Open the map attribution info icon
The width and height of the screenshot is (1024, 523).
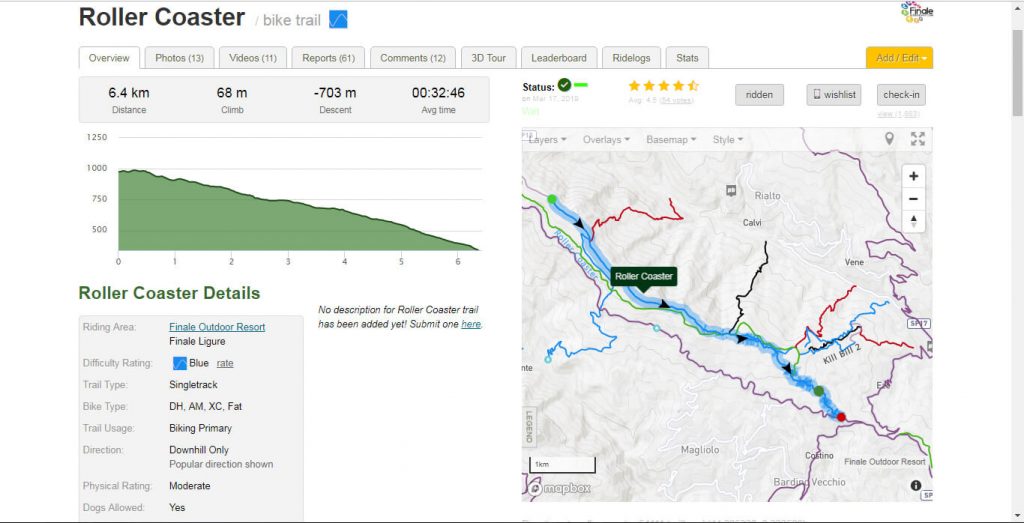[x=916, y=485]
